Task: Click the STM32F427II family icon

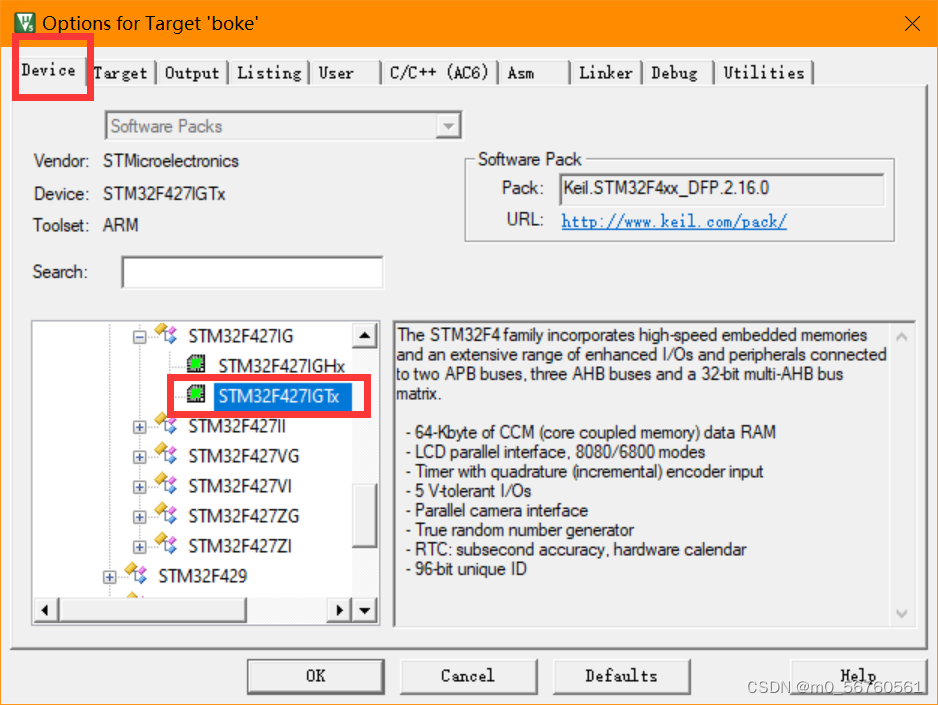Action: [165, 426]
